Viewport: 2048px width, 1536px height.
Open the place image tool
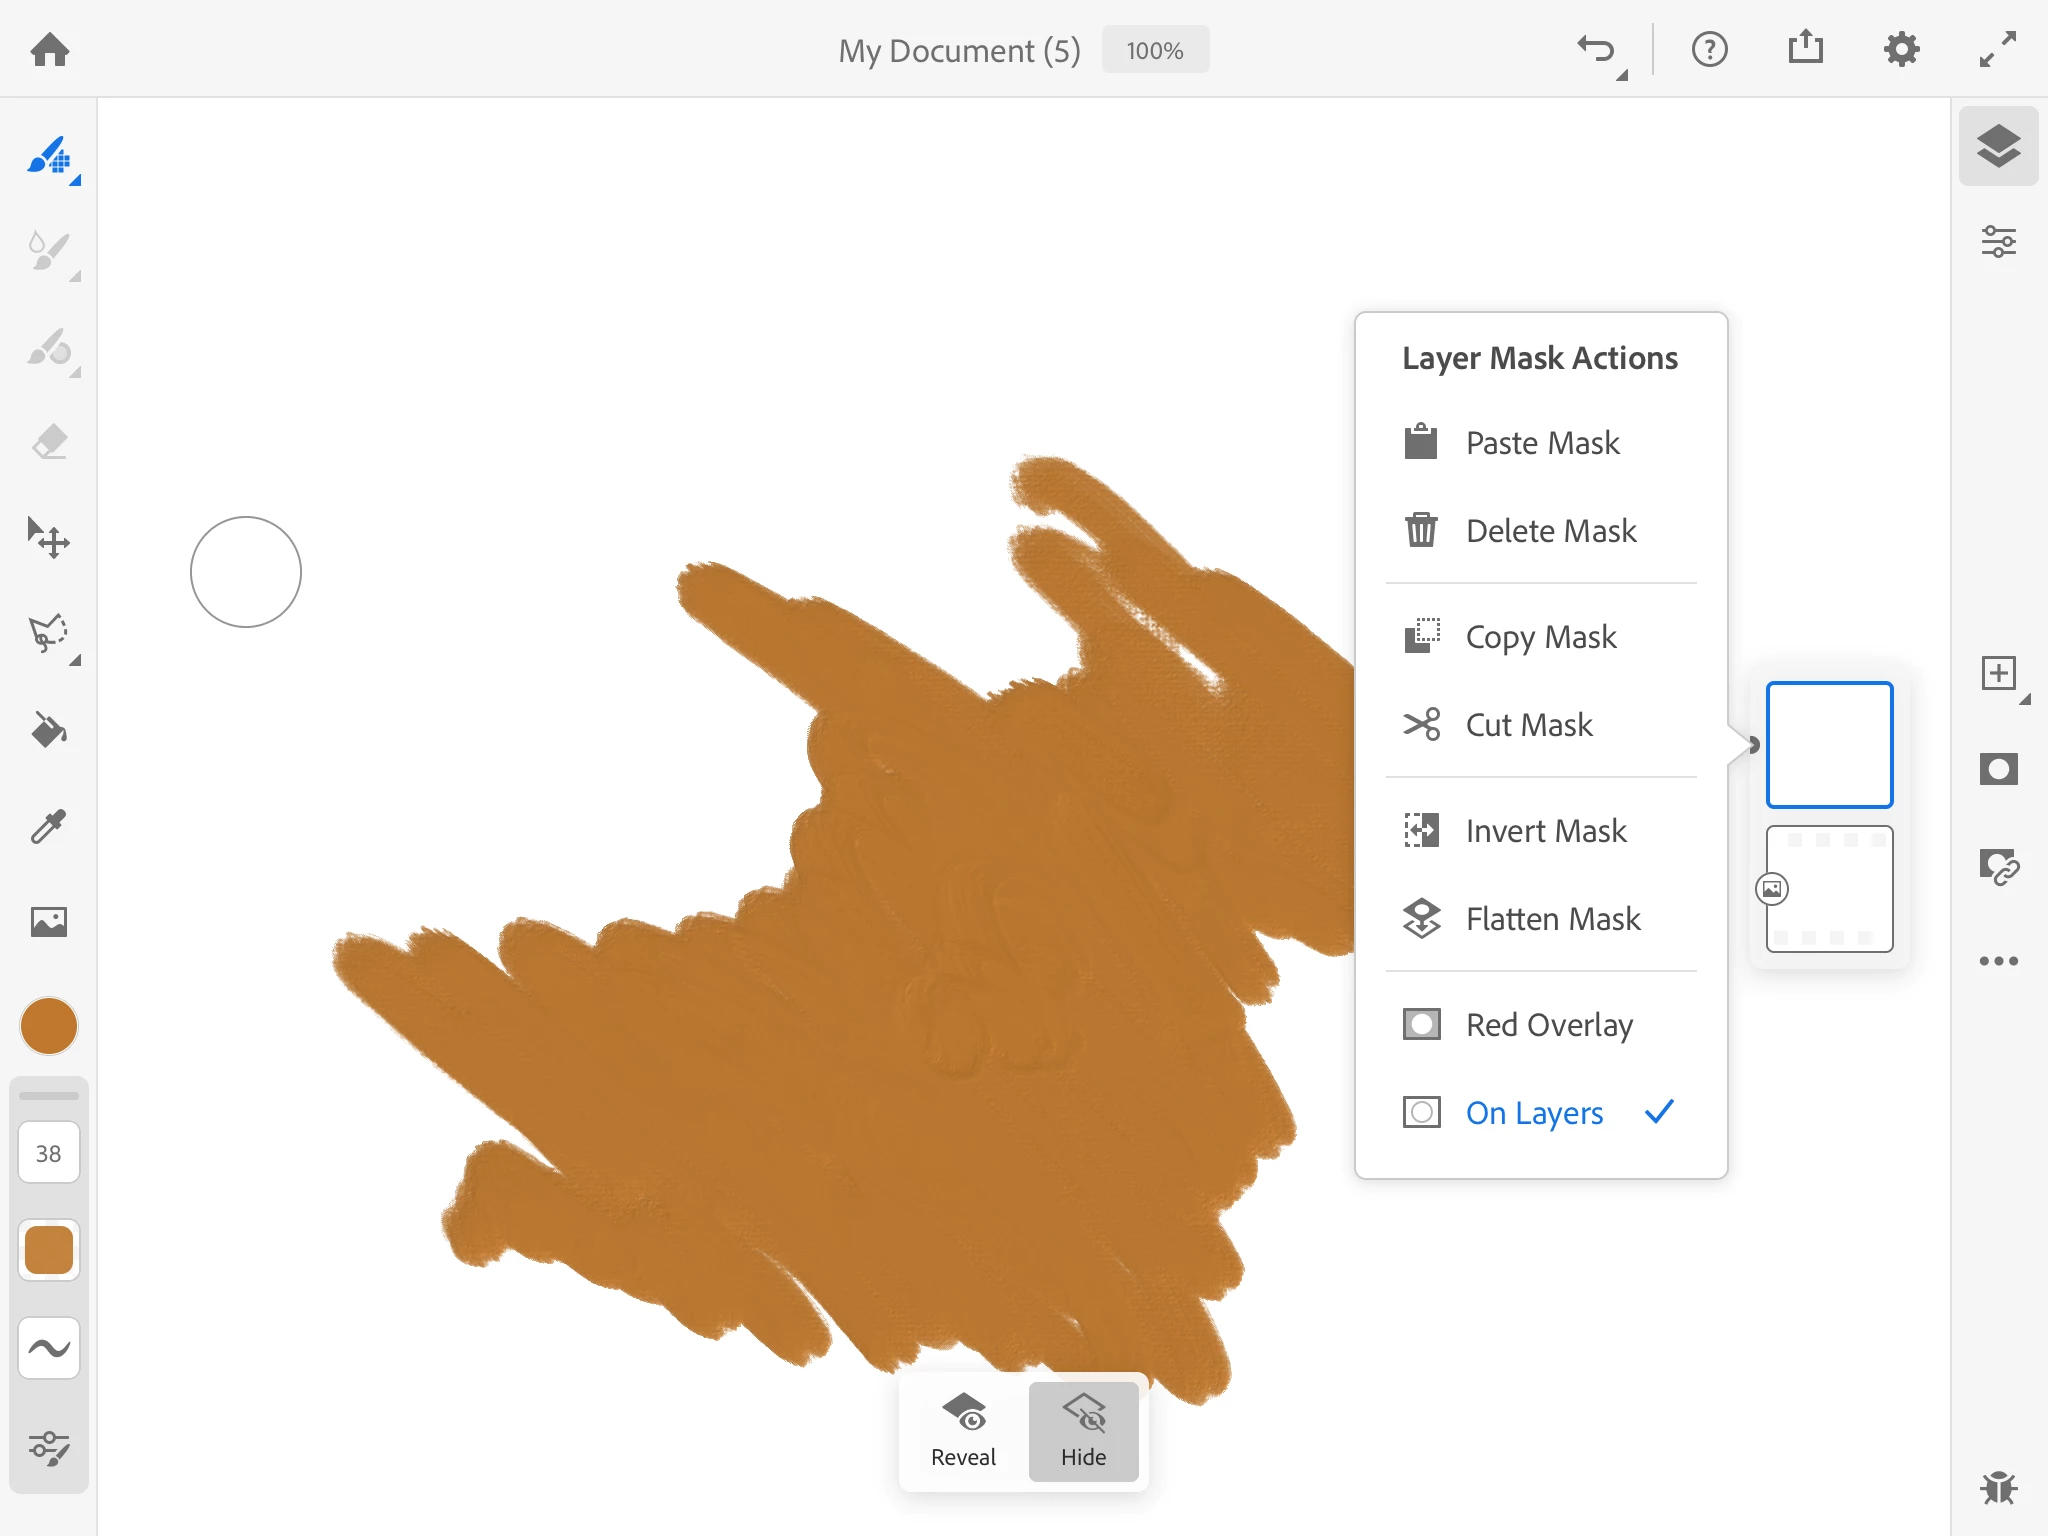[49, 921]
